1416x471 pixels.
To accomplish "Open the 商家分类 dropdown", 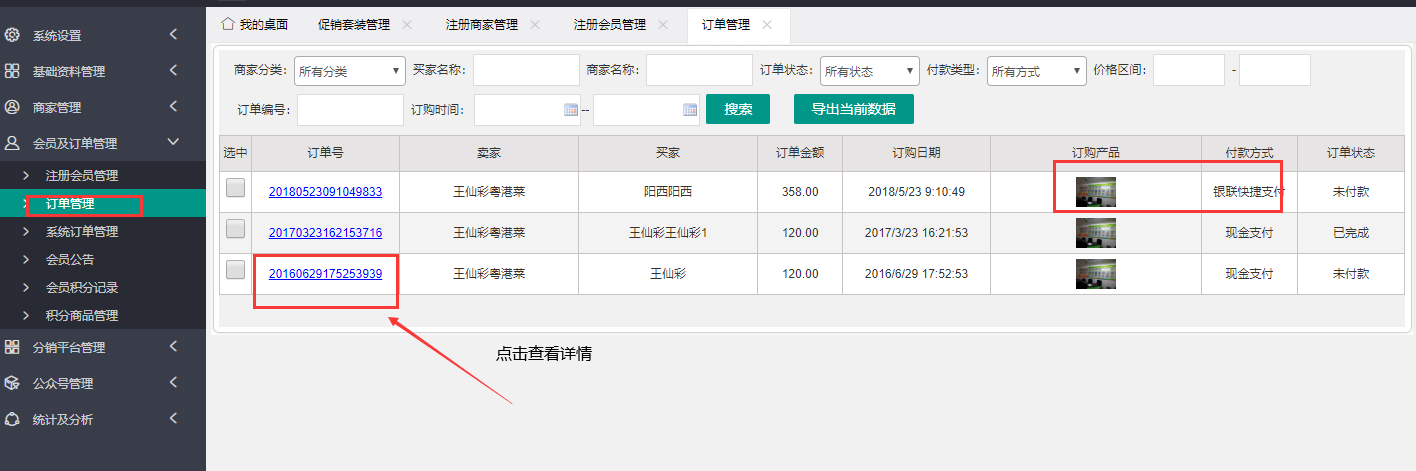I will point(349,71).
